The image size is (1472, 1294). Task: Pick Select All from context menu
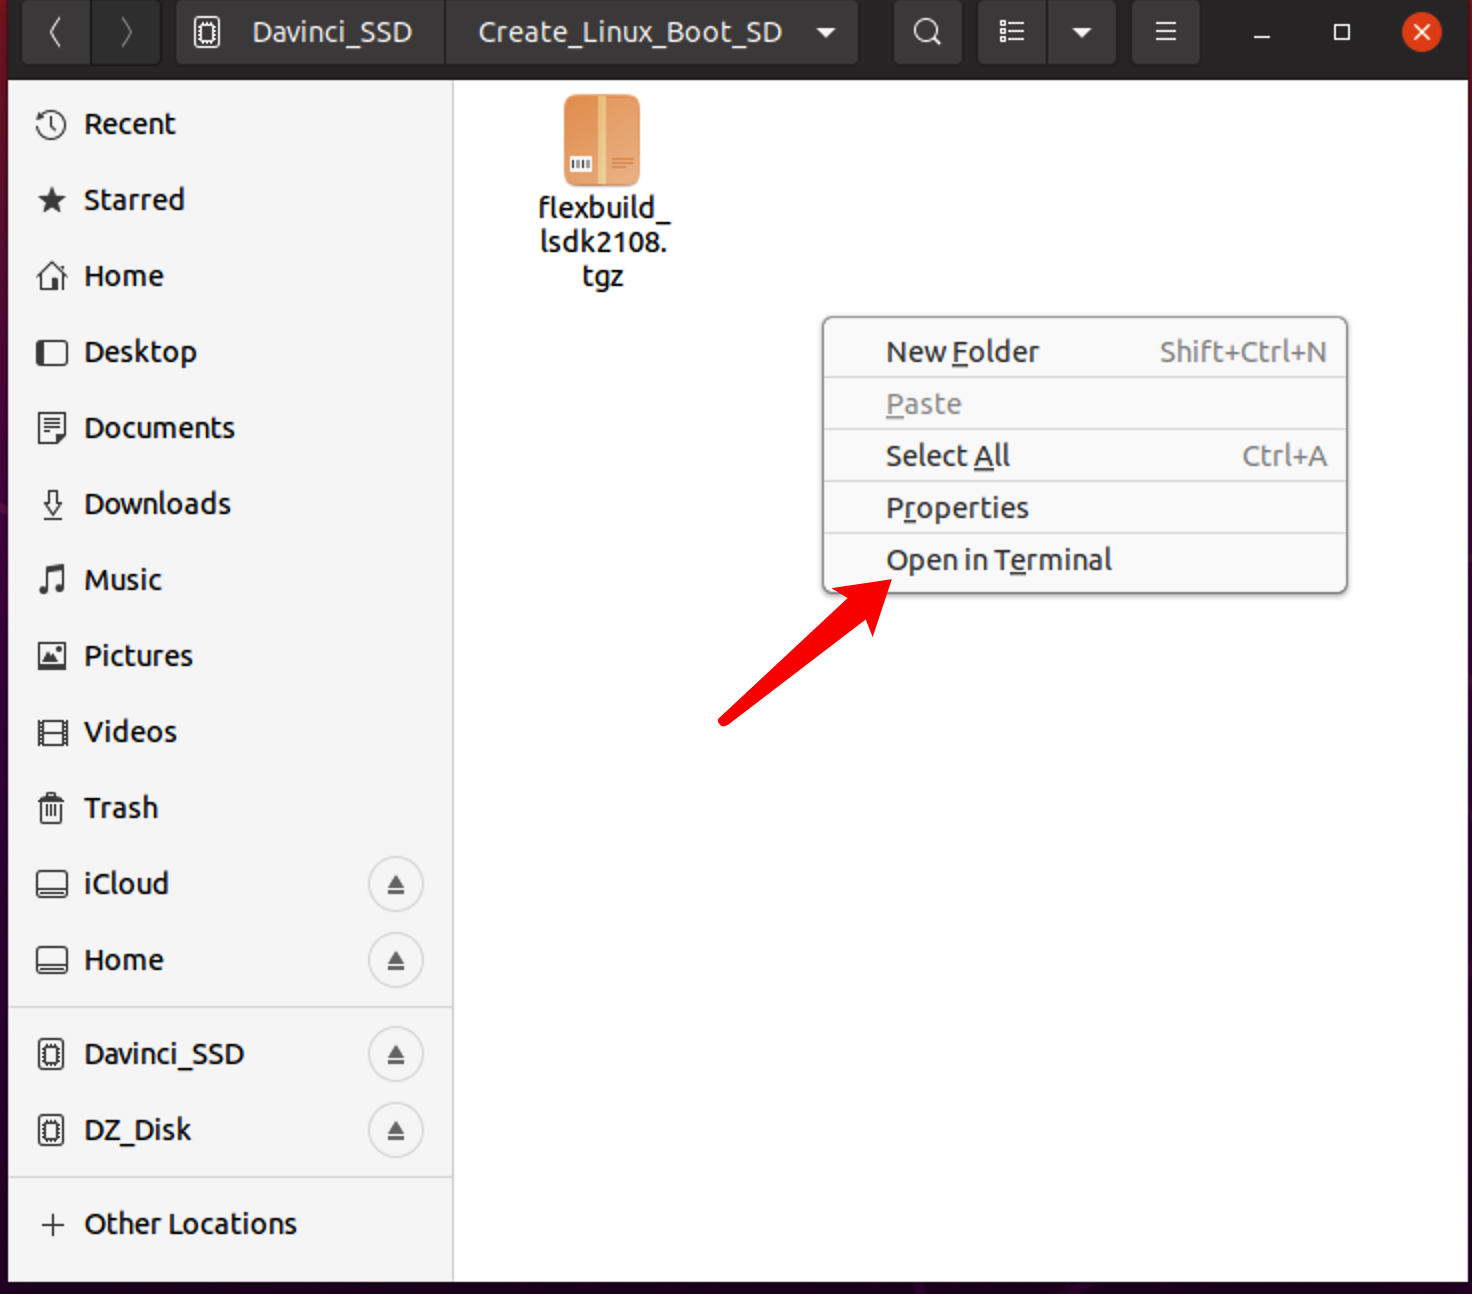pos(947,456)
